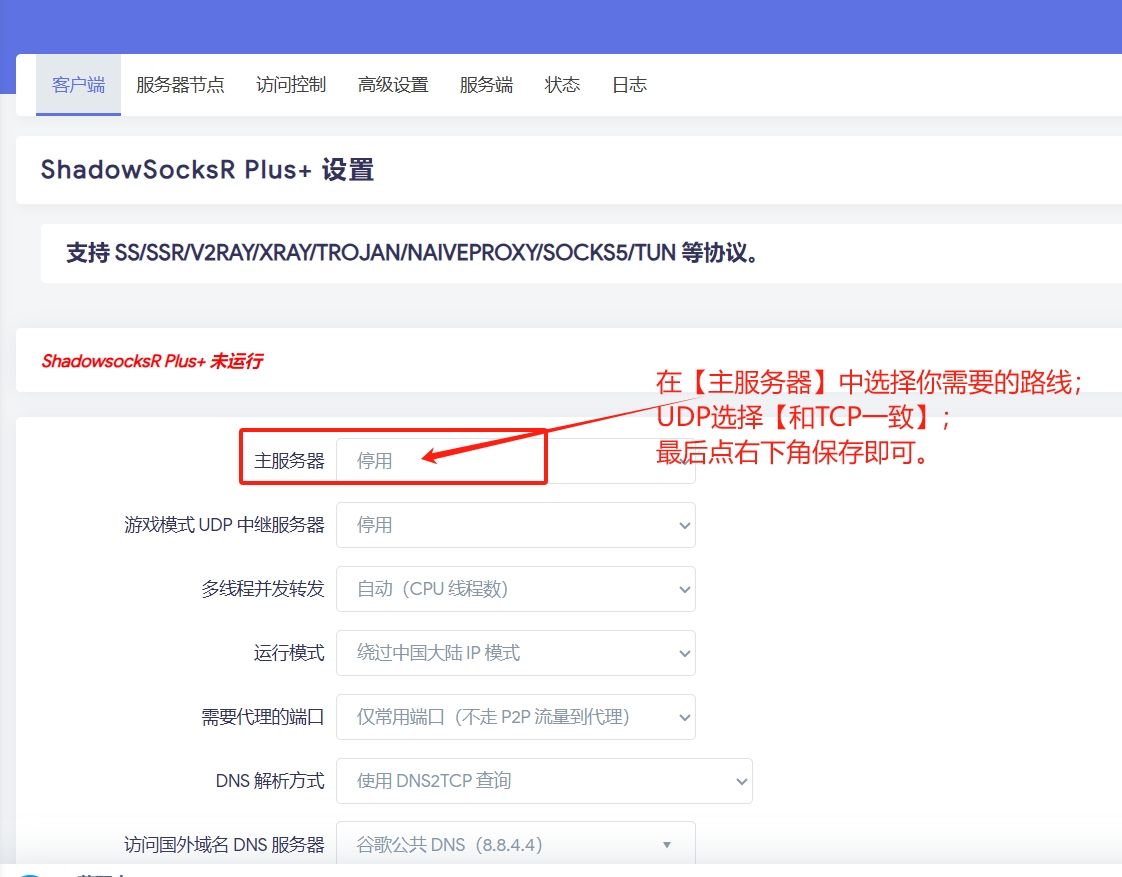Open the DNS 解析方式 dropdown

coord(544,781)
